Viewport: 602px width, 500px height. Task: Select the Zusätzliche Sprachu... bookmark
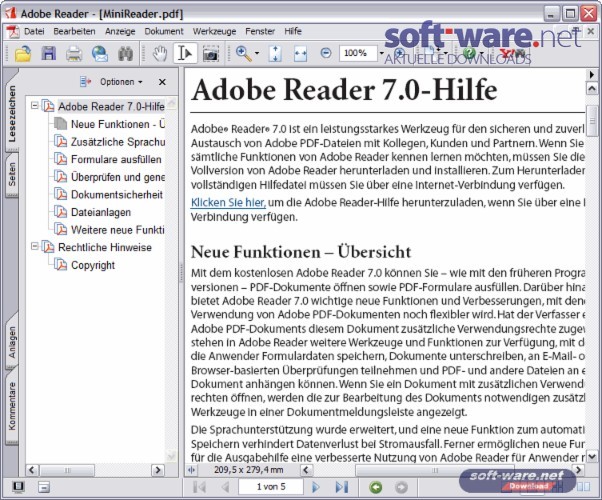117,142
